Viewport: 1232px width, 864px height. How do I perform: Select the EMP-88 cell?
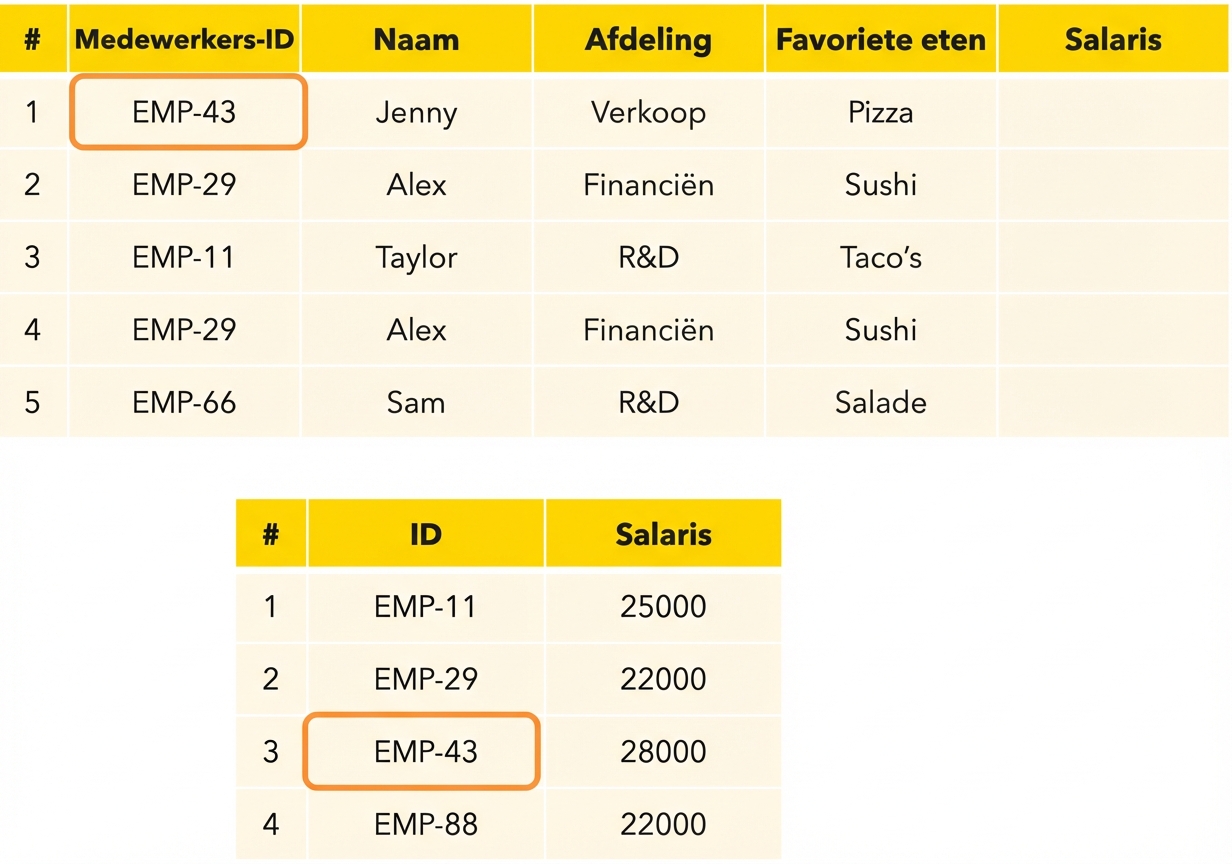click(x=425, y=825)
